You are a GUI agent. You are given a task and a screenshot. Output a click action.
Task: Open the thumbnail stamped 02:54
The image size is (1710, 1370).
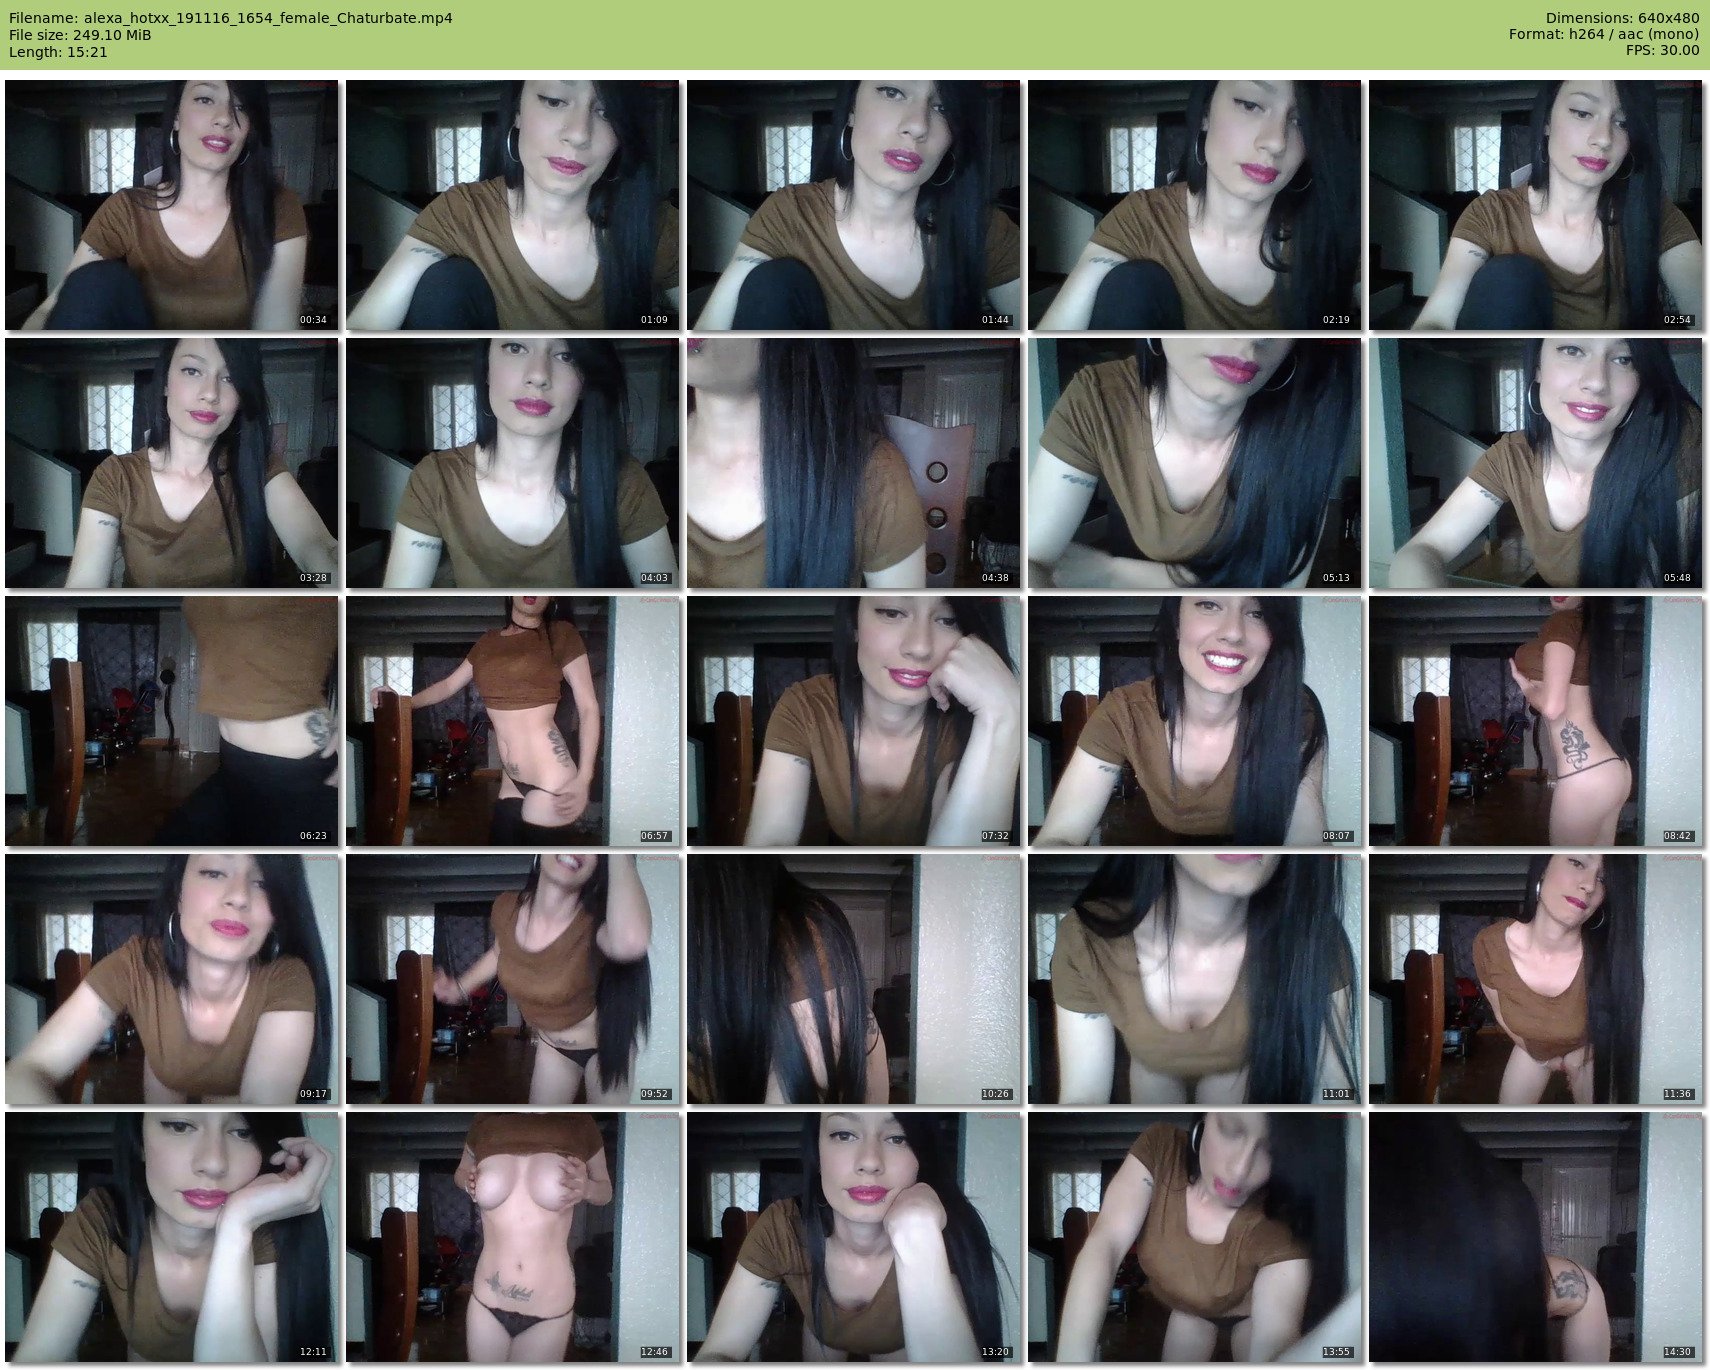pyautogui.click(x=1536, y=205)
